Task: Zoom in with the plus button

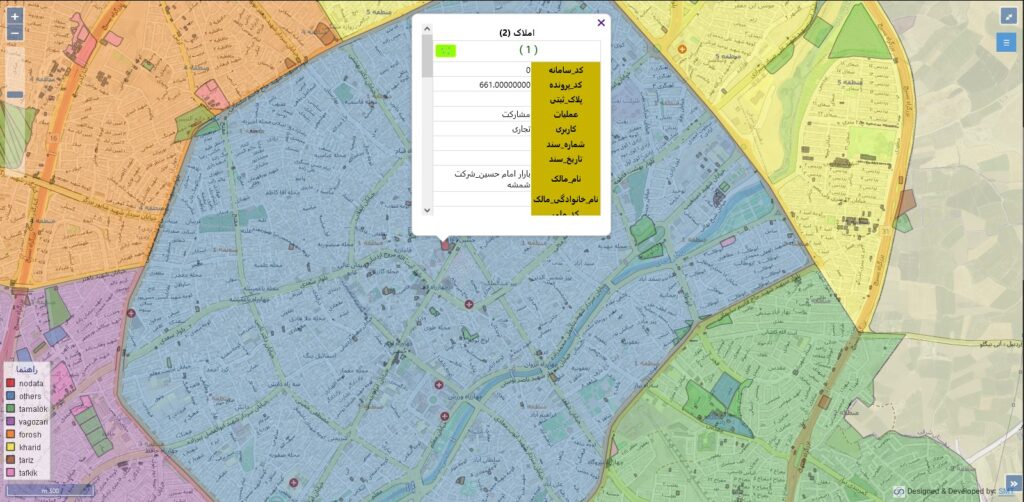Action: click(15, 17)
